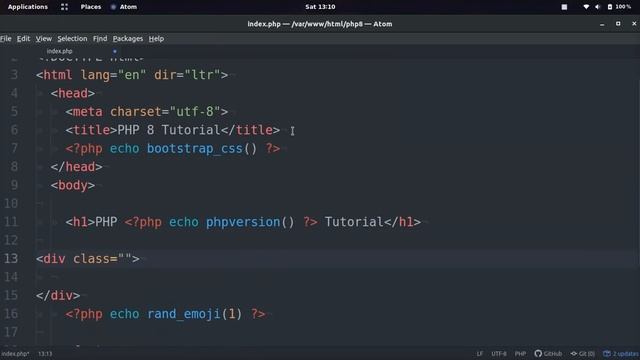The width and height of the screenshot is (640, 360).
Task: Click line number 13 in the gutter
Action: [x=11, y=258]
